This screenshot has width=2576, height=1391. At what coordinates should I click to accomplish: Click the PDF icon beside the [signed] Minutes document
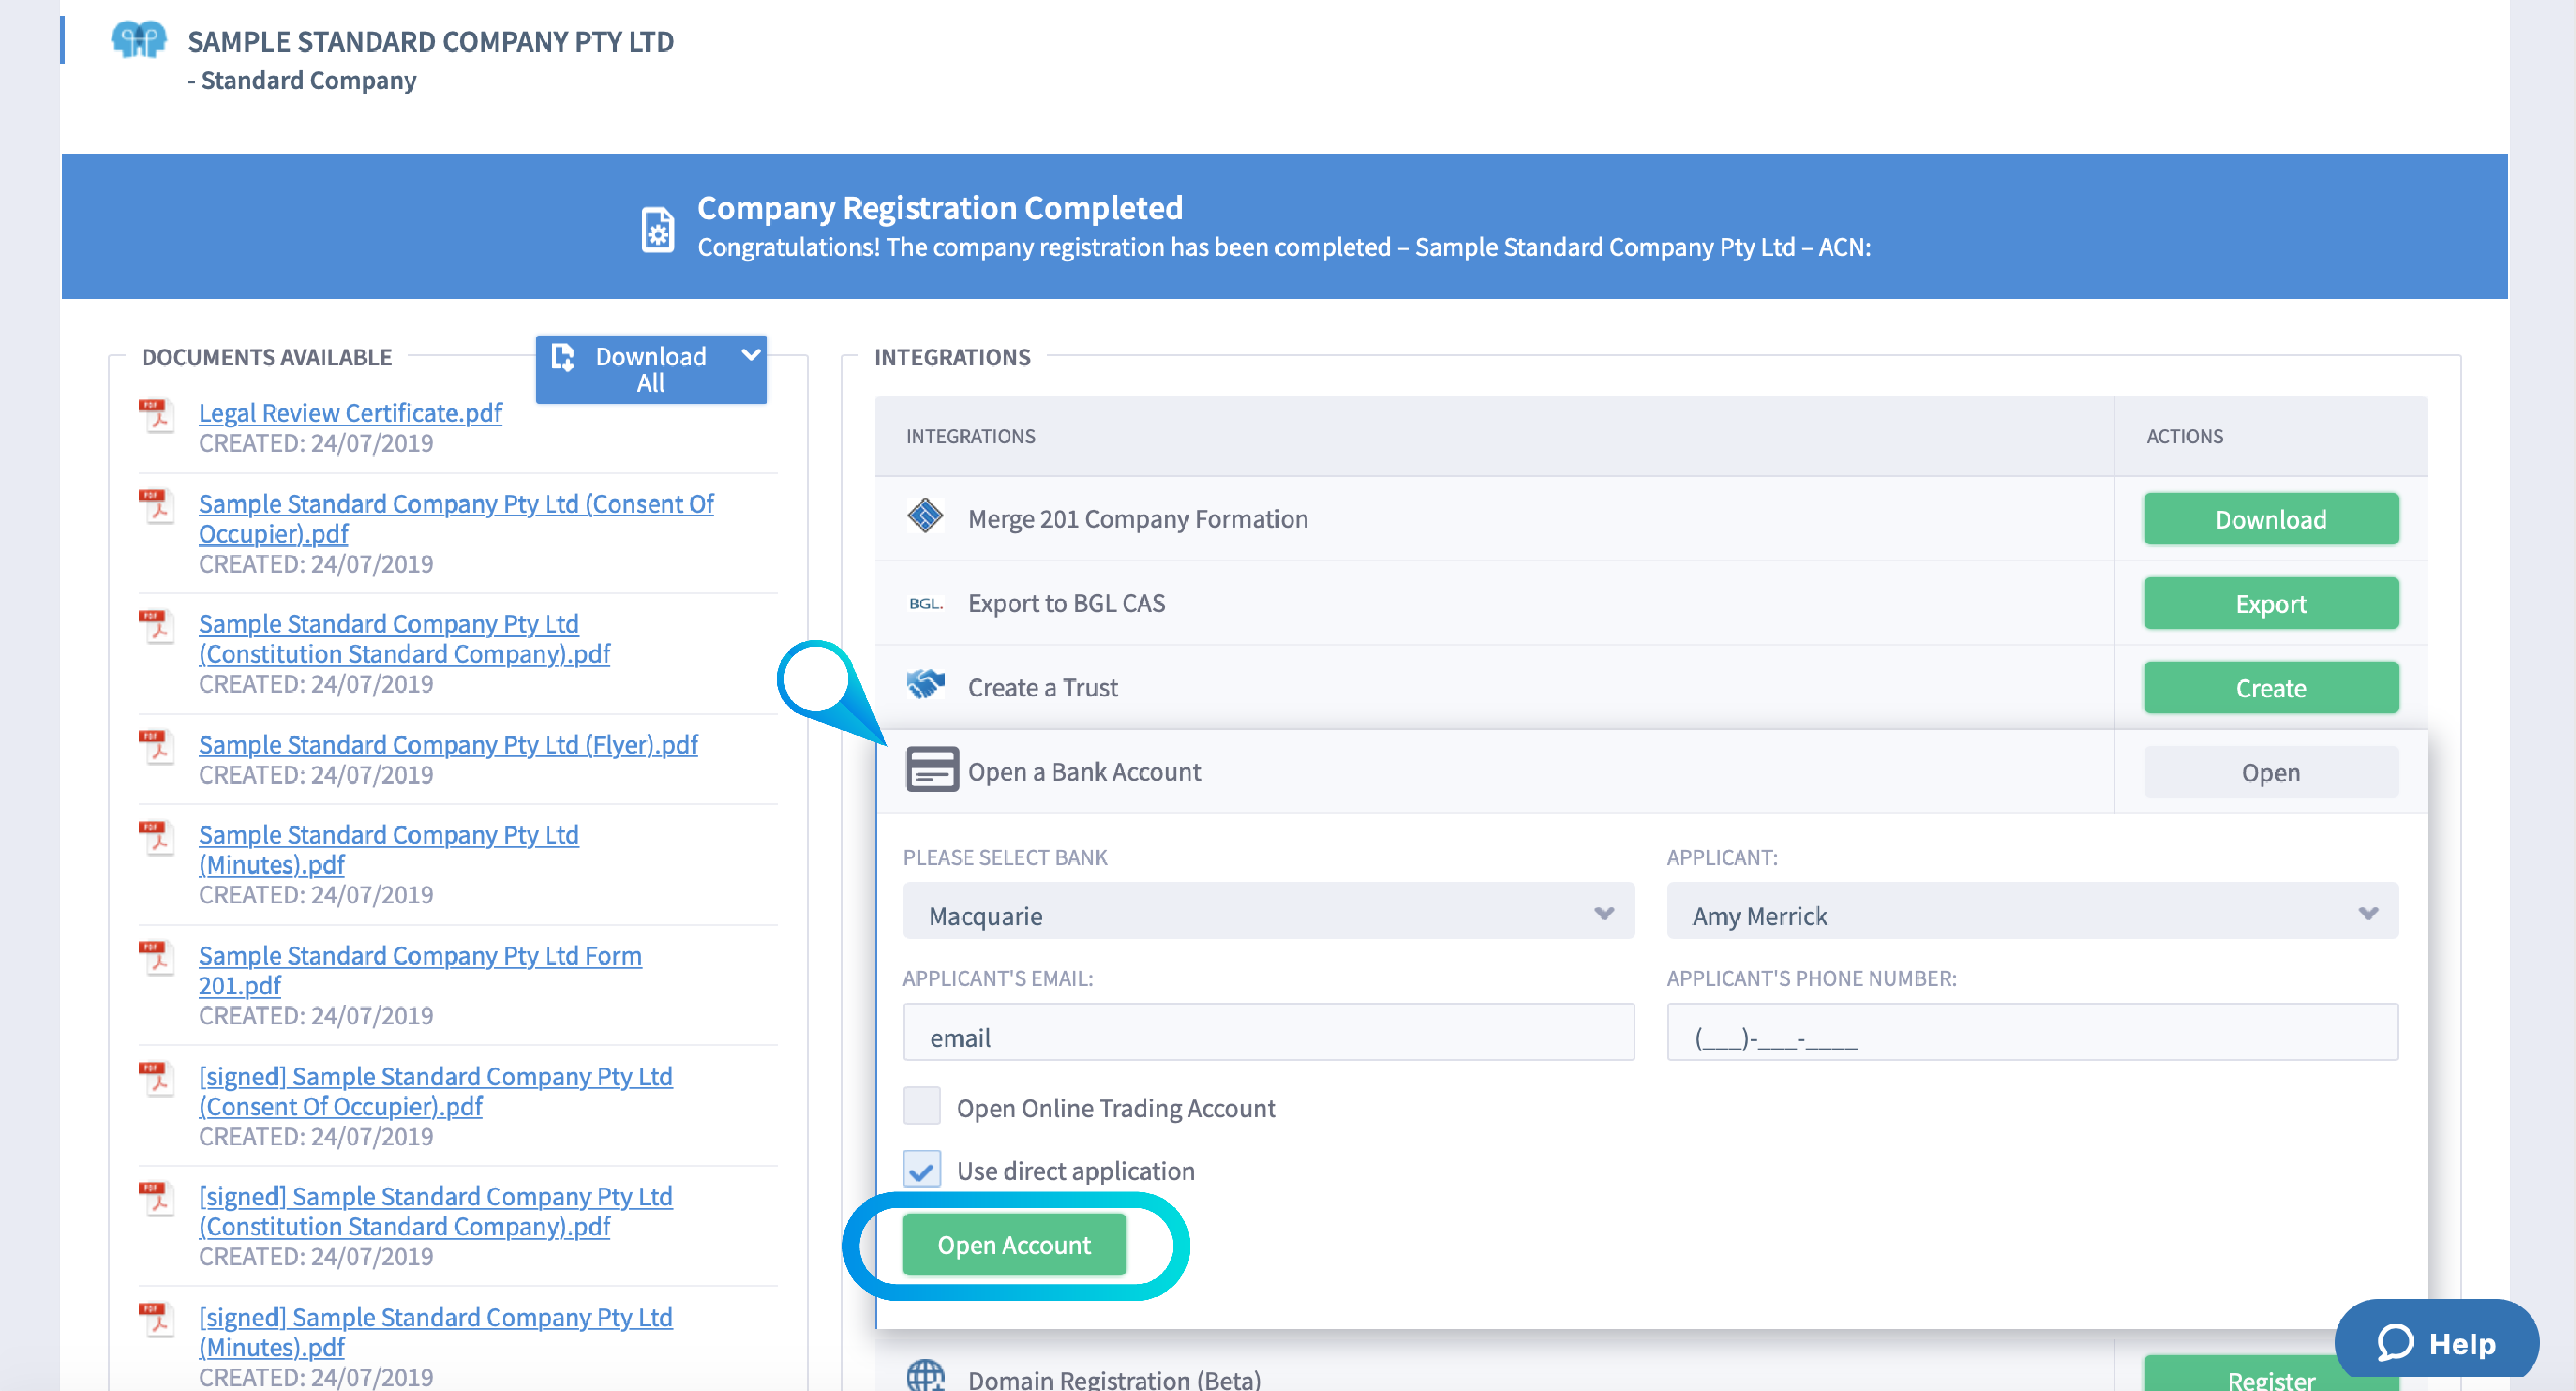click(x=156, y=1319)
